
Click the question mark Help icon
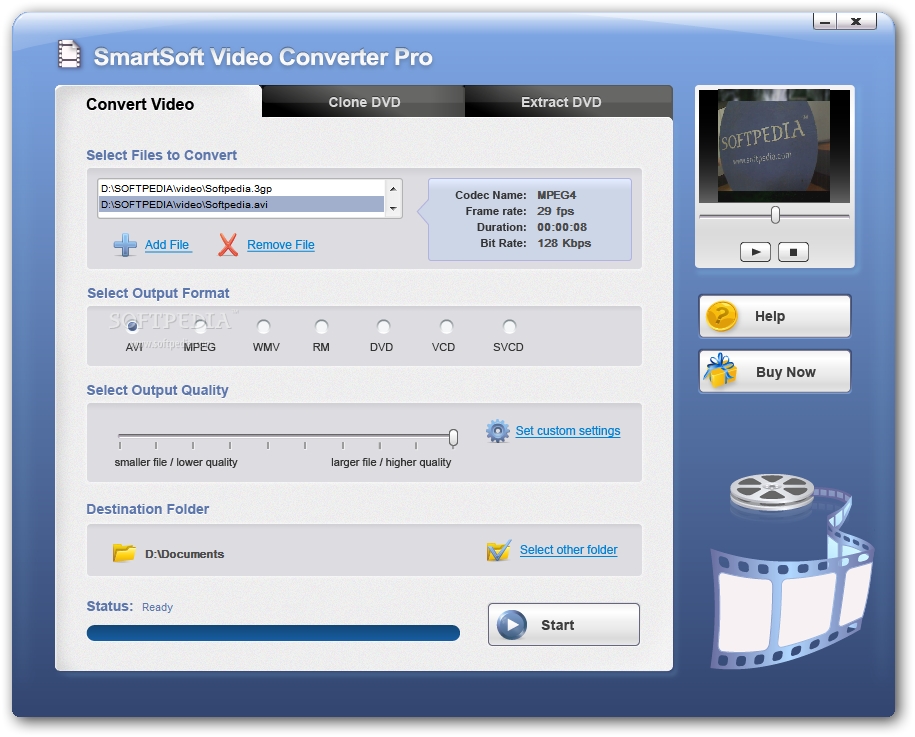pos(722,316)
